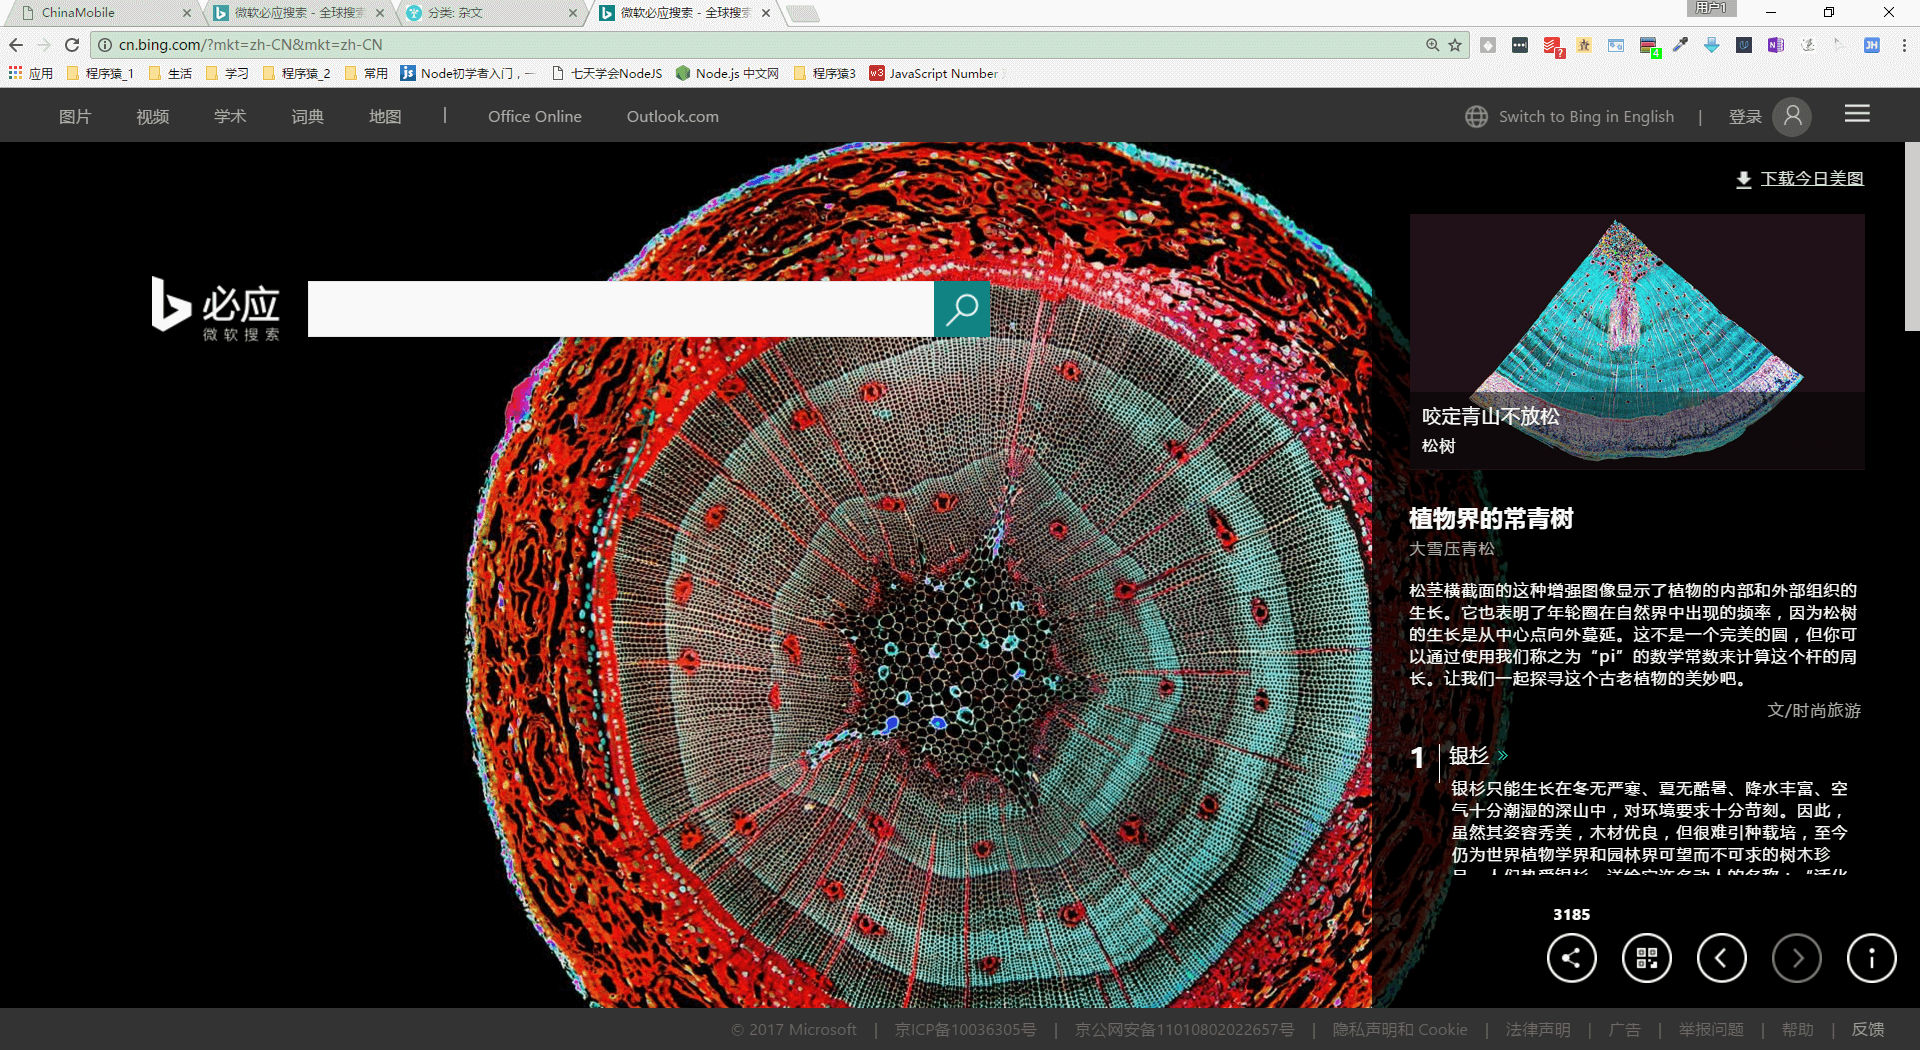Switch to the ChinaMobile tab
The width and height of the screenshot is (1920, 1050).
(98, 13)
